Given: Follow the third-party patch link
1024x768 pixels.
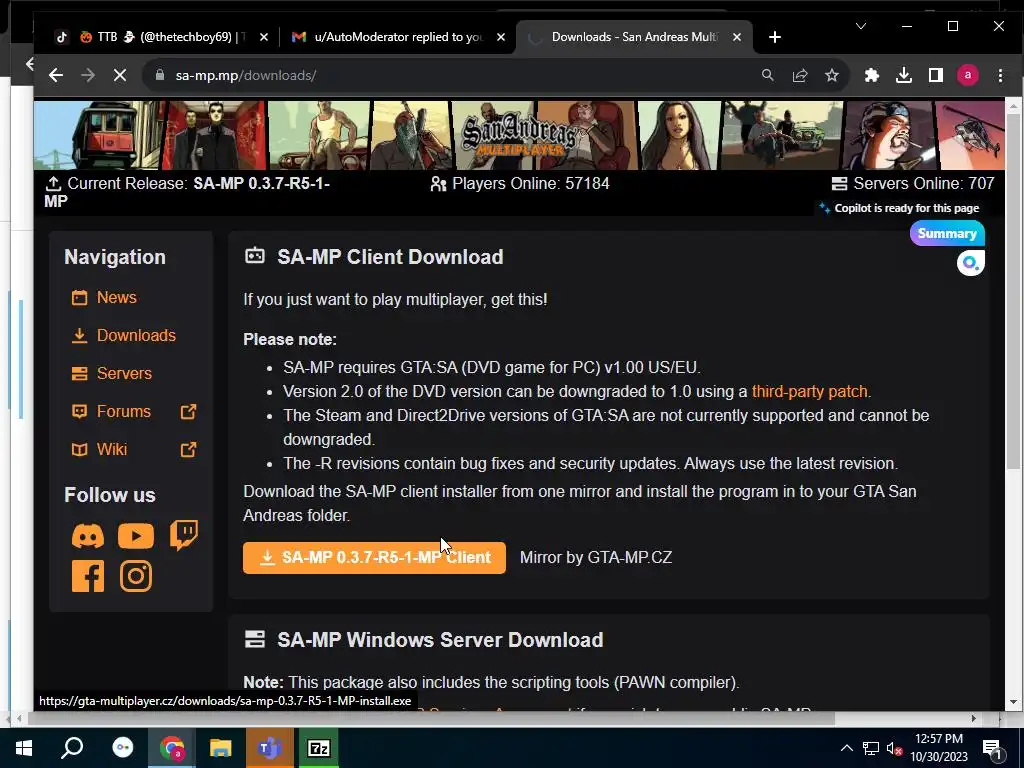Looking at the screenshot, I should (810, 391).
